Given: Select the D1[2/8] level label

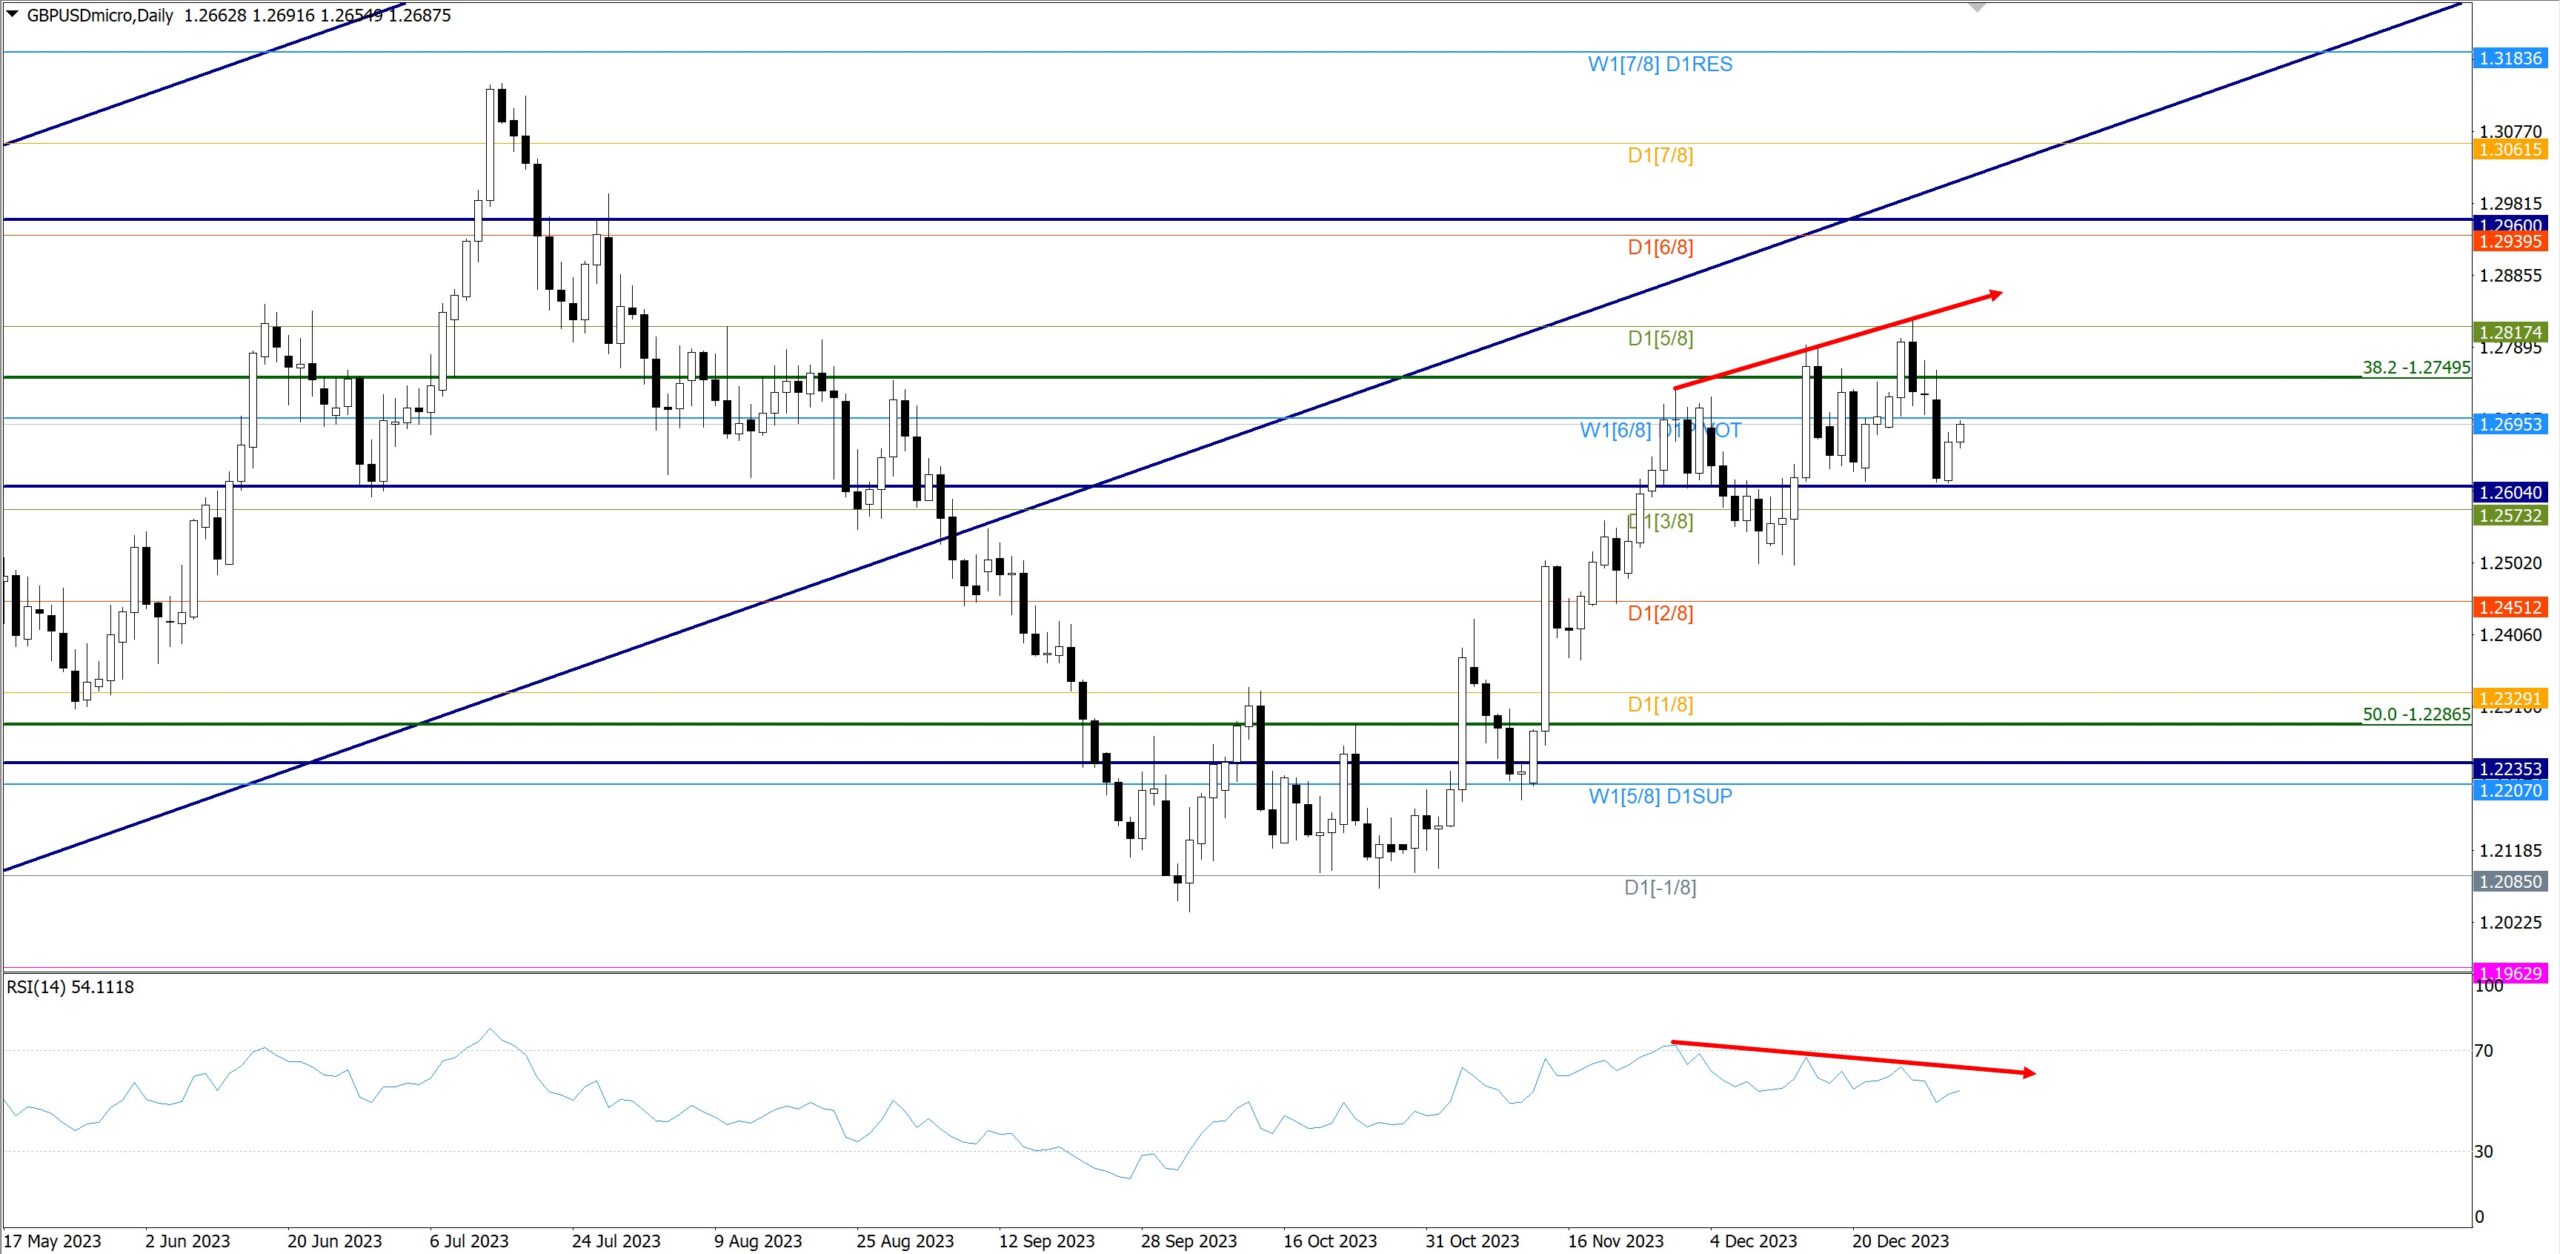Looking at the screenshot, I should click(1659, 613).
